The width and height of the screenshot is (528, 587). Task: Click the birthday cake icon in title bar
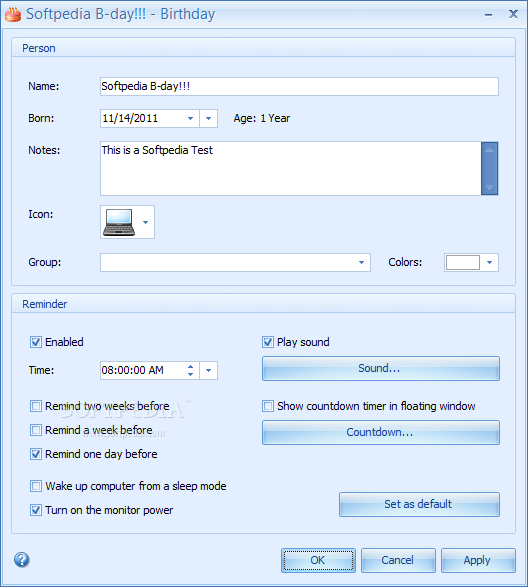(x=13, y=14)
